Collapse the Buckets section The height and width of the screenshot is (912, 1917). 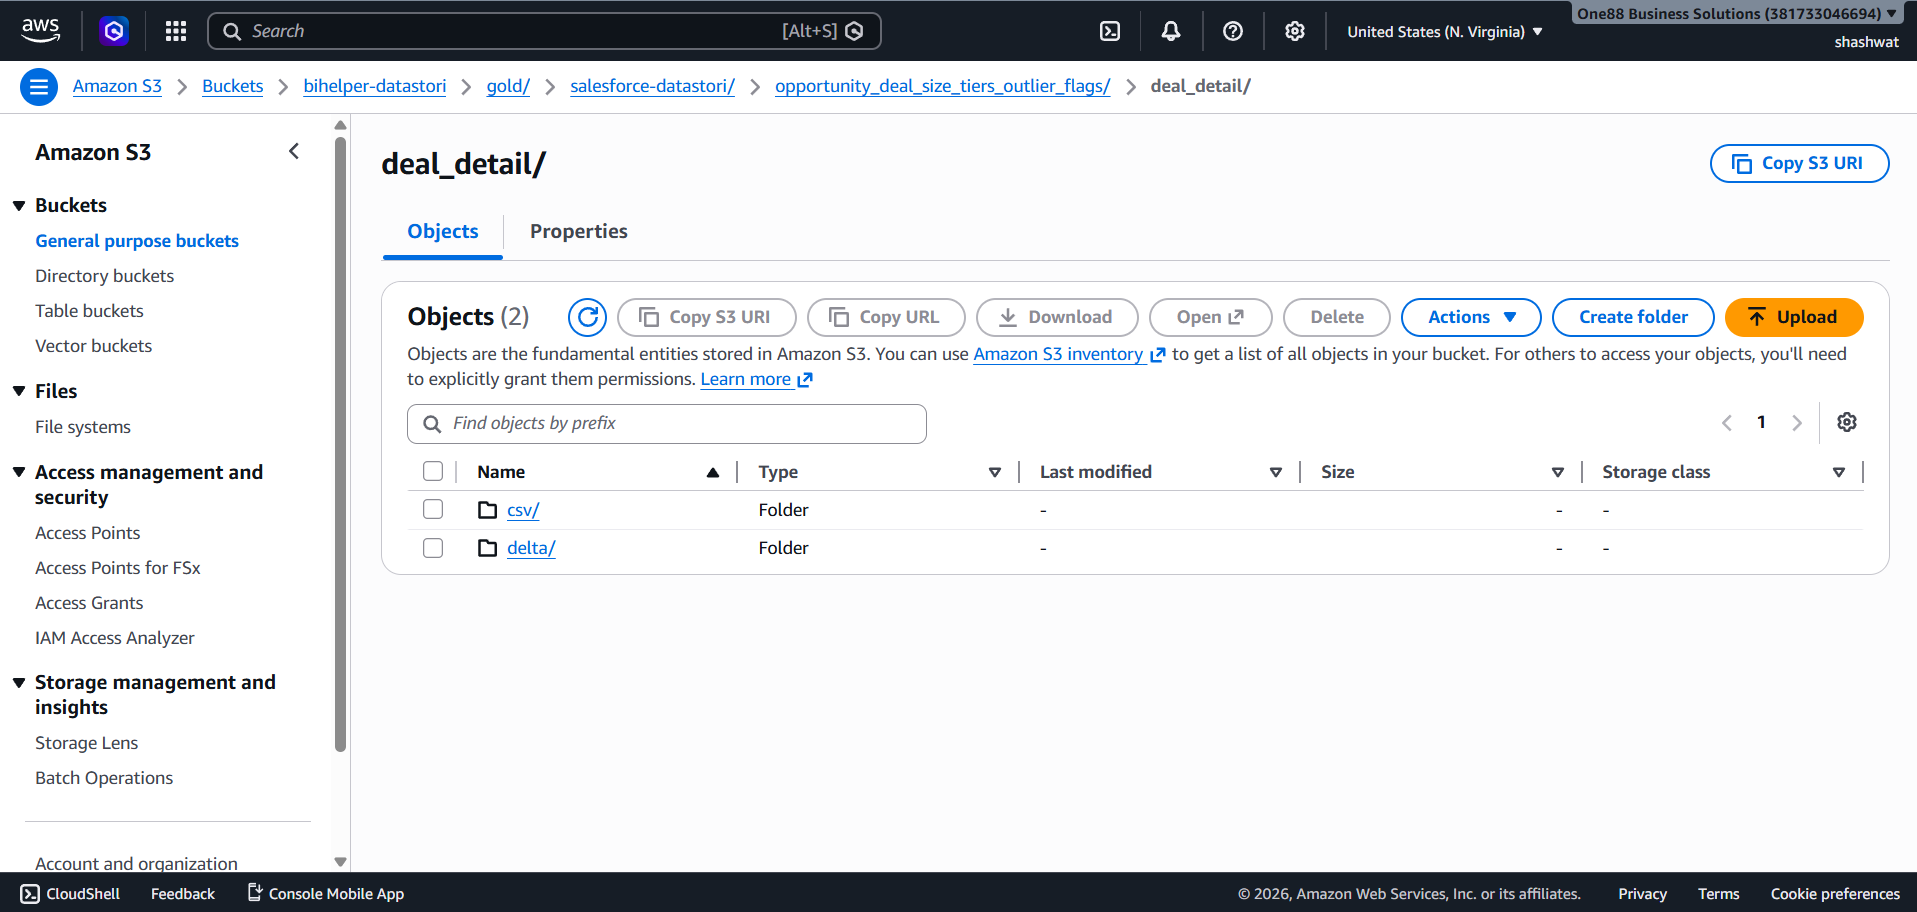pos(19,205)
